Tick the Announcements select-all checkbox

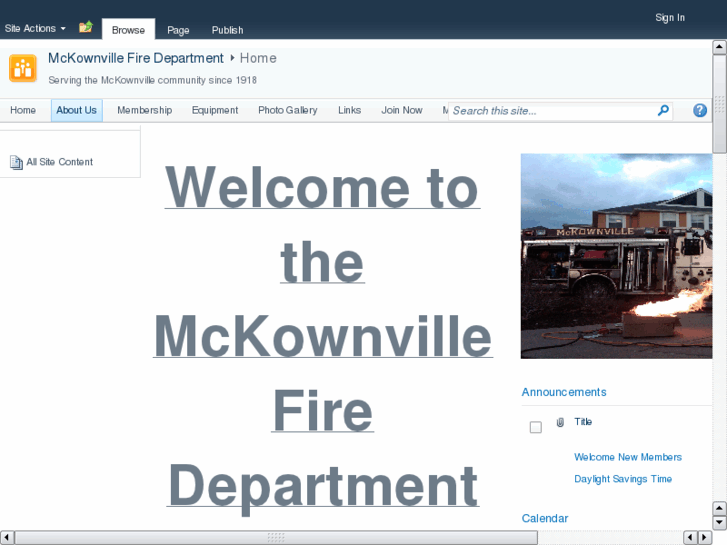click(x=536, y=427)
